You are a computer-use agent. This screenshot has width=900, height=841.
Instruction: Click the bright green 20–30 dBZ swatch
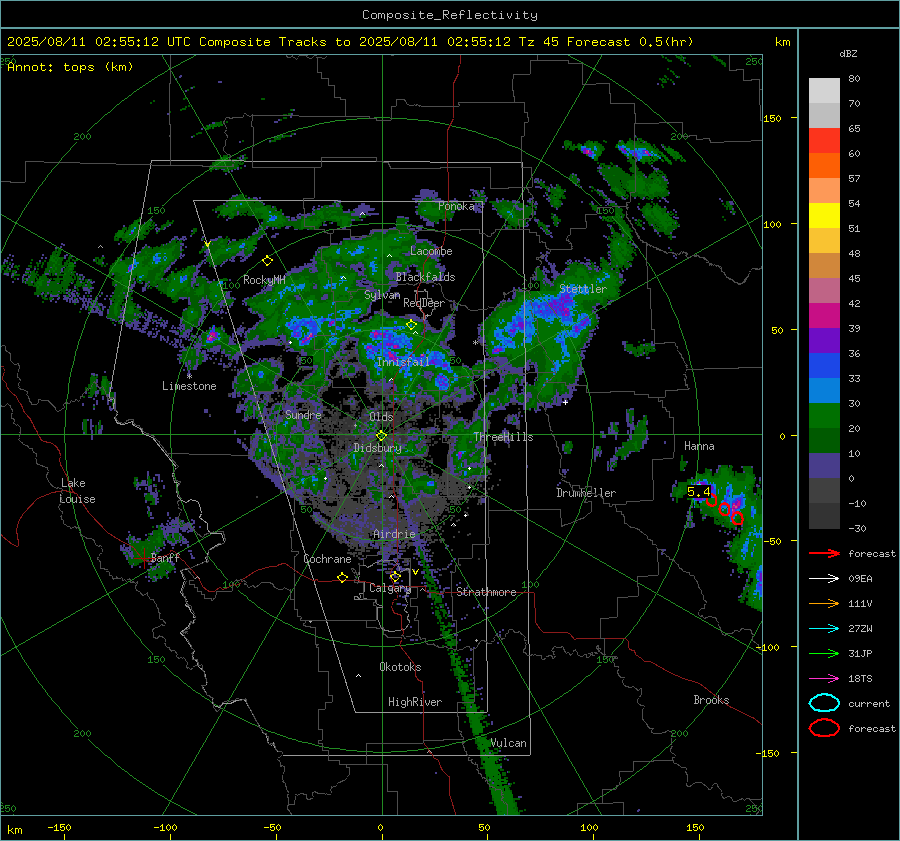click(x=824, y=416)
